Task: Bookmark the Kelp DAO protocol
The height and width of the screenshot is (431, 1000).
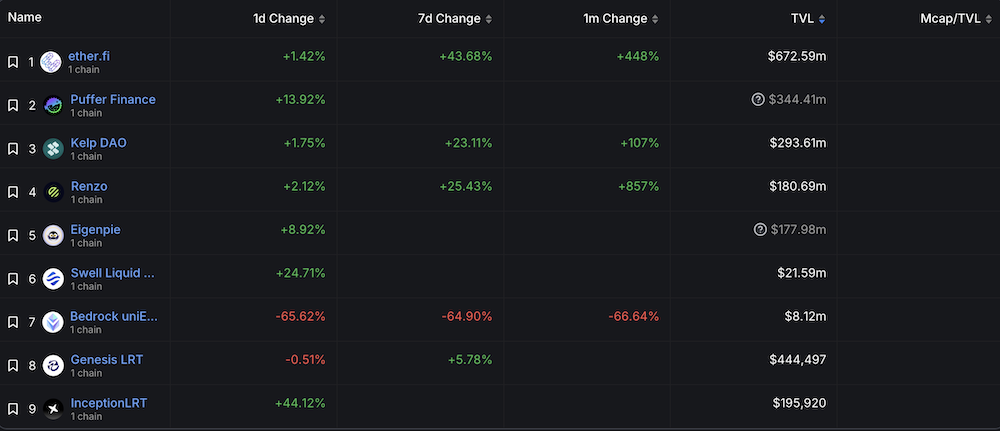Action: [x=13, y=149]
